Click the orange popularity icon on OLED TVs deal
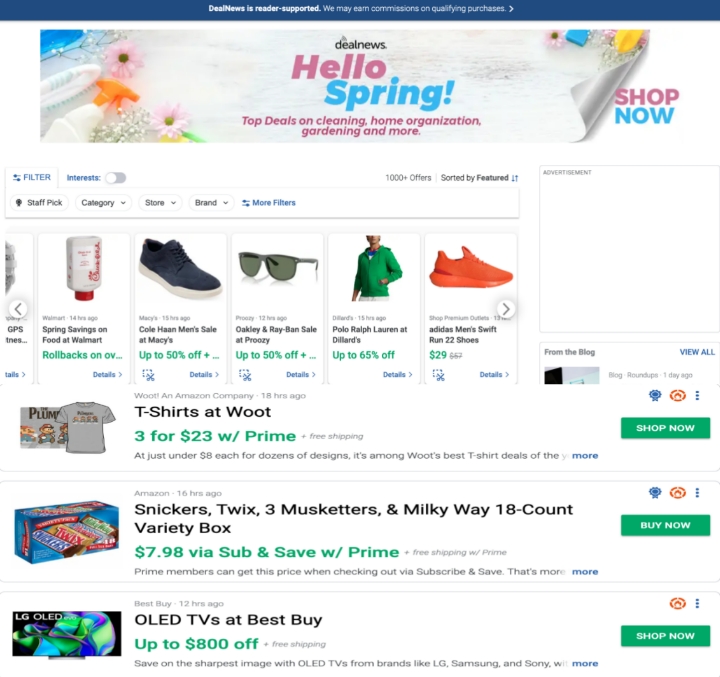Viewport: 720px width, 677px height. 677,603
